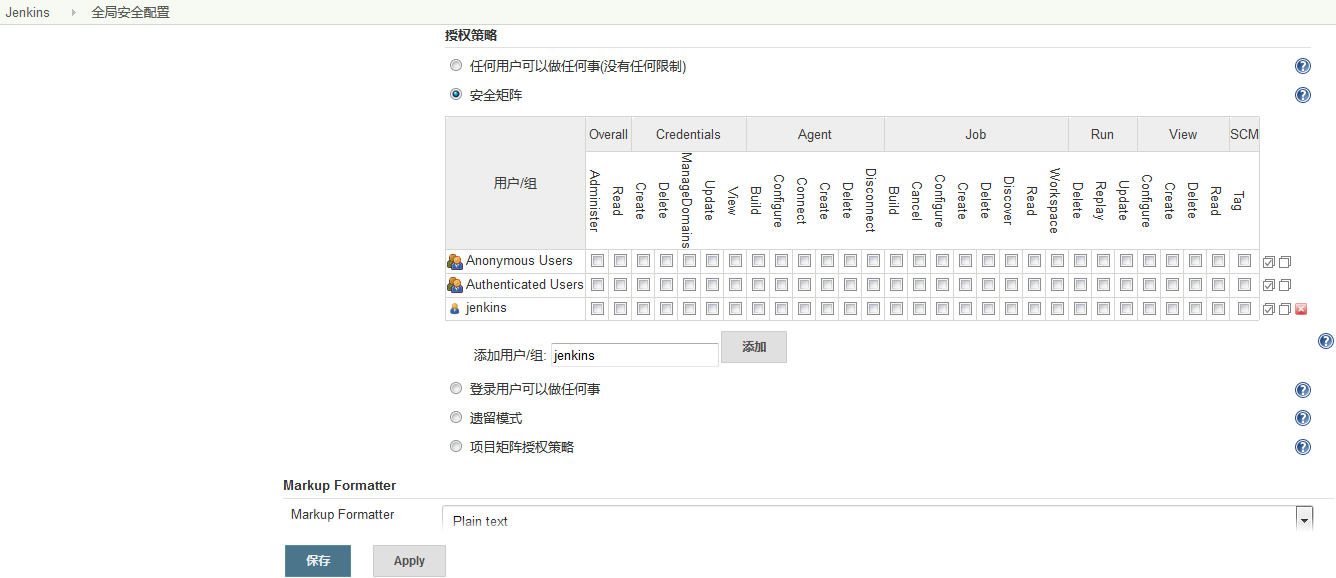Click the Overall column group header

point(608,135)
